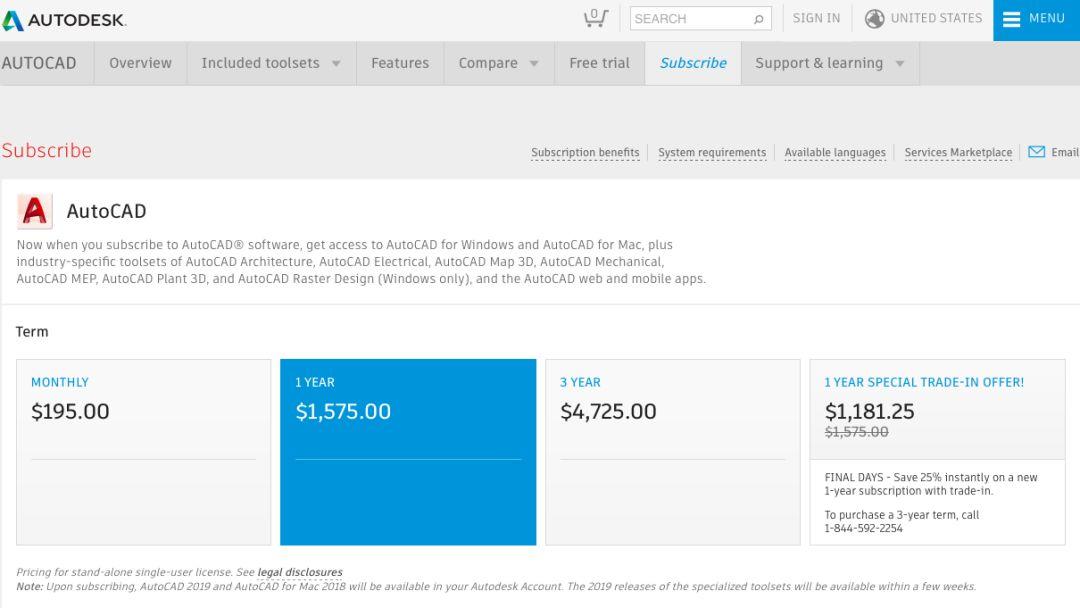This screenshot has width=1080, height=608.
Task: Open the legal disclosures link
Action: point(300,572)
